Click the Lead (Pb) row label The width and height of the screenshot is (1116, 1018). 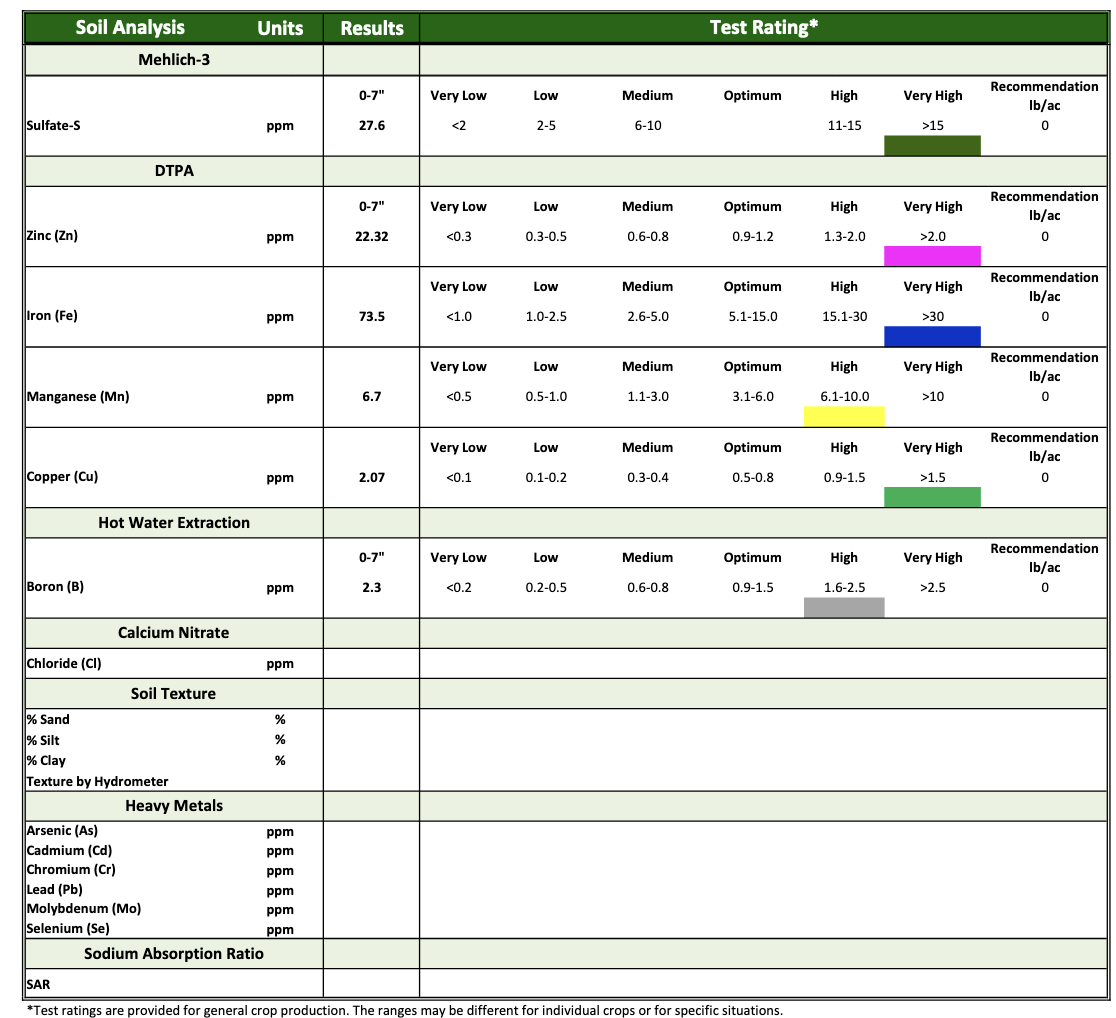coord(54,890)
